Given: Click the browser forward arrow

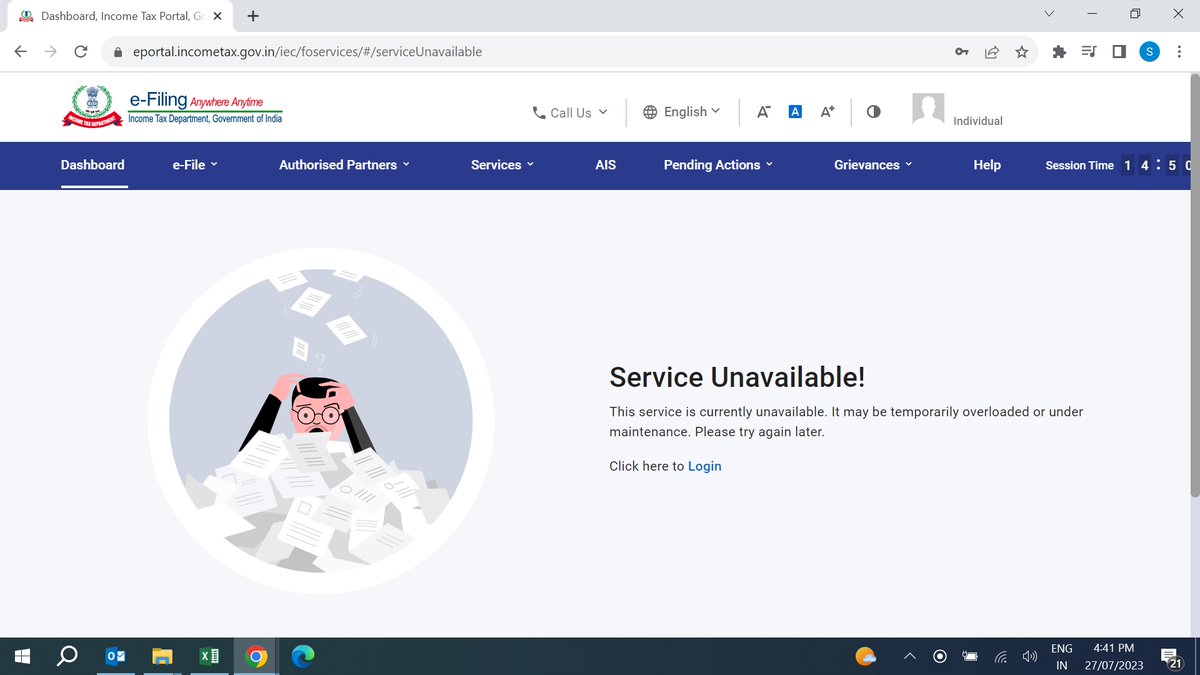Looking at the screenshot, I should click(x=51, y=52).
